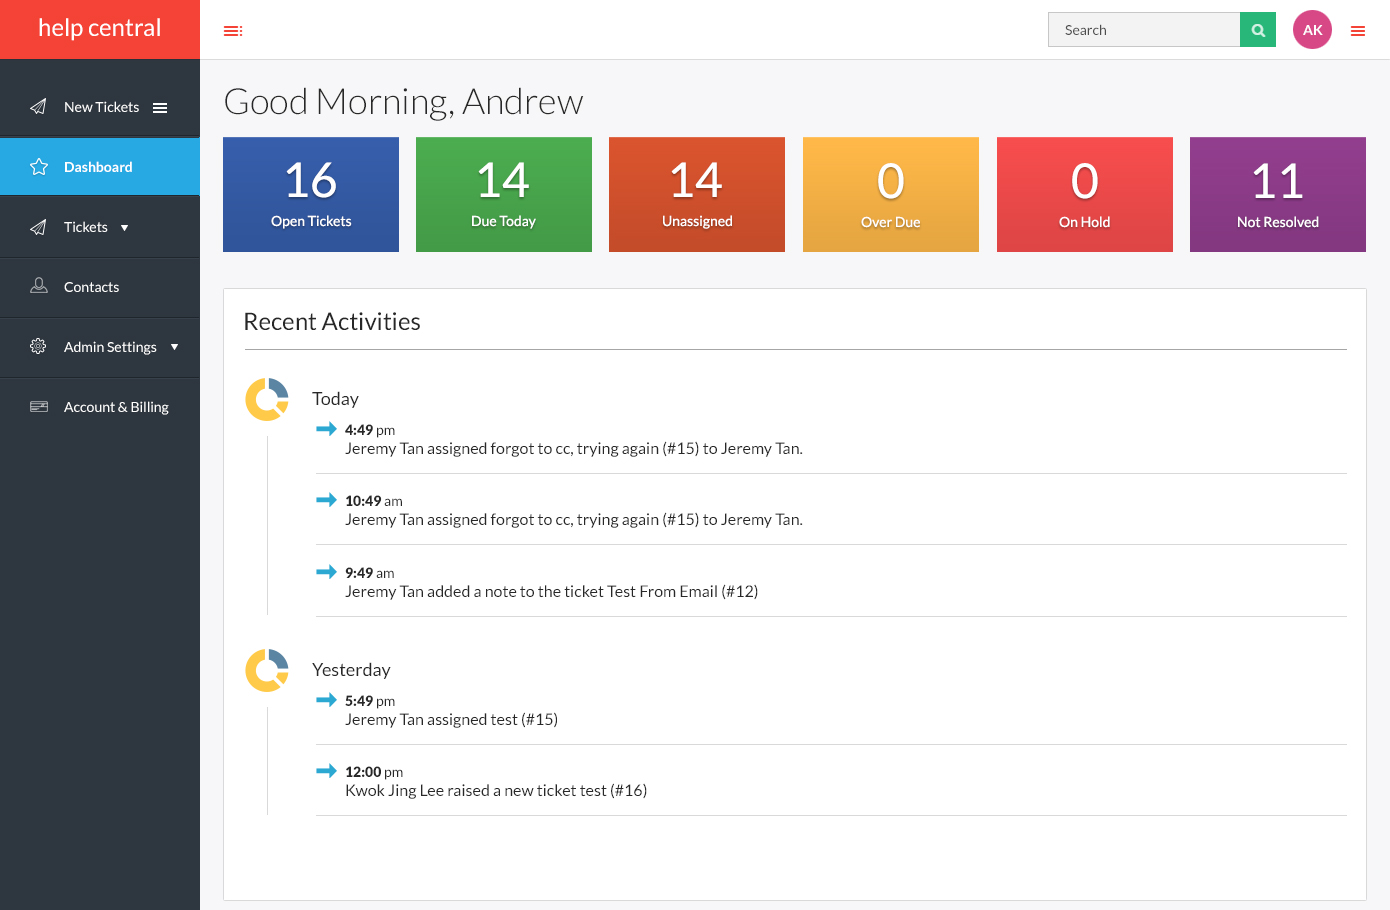Expand the Admin Settings dropdown arrow
The image size is (1390, 910).
[x=174, y=347]
